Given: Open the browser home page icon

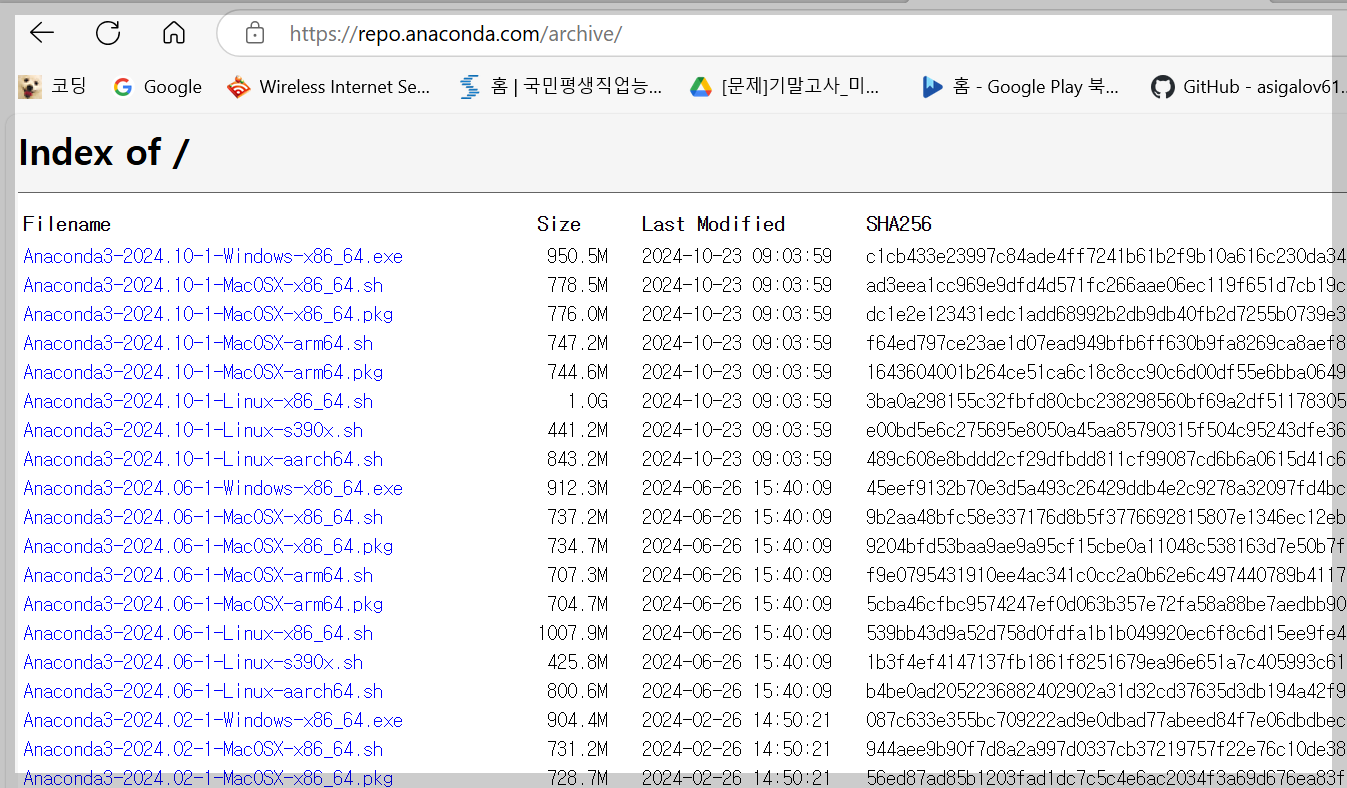Looking at the screenshot, I should (x=174, y=33).
